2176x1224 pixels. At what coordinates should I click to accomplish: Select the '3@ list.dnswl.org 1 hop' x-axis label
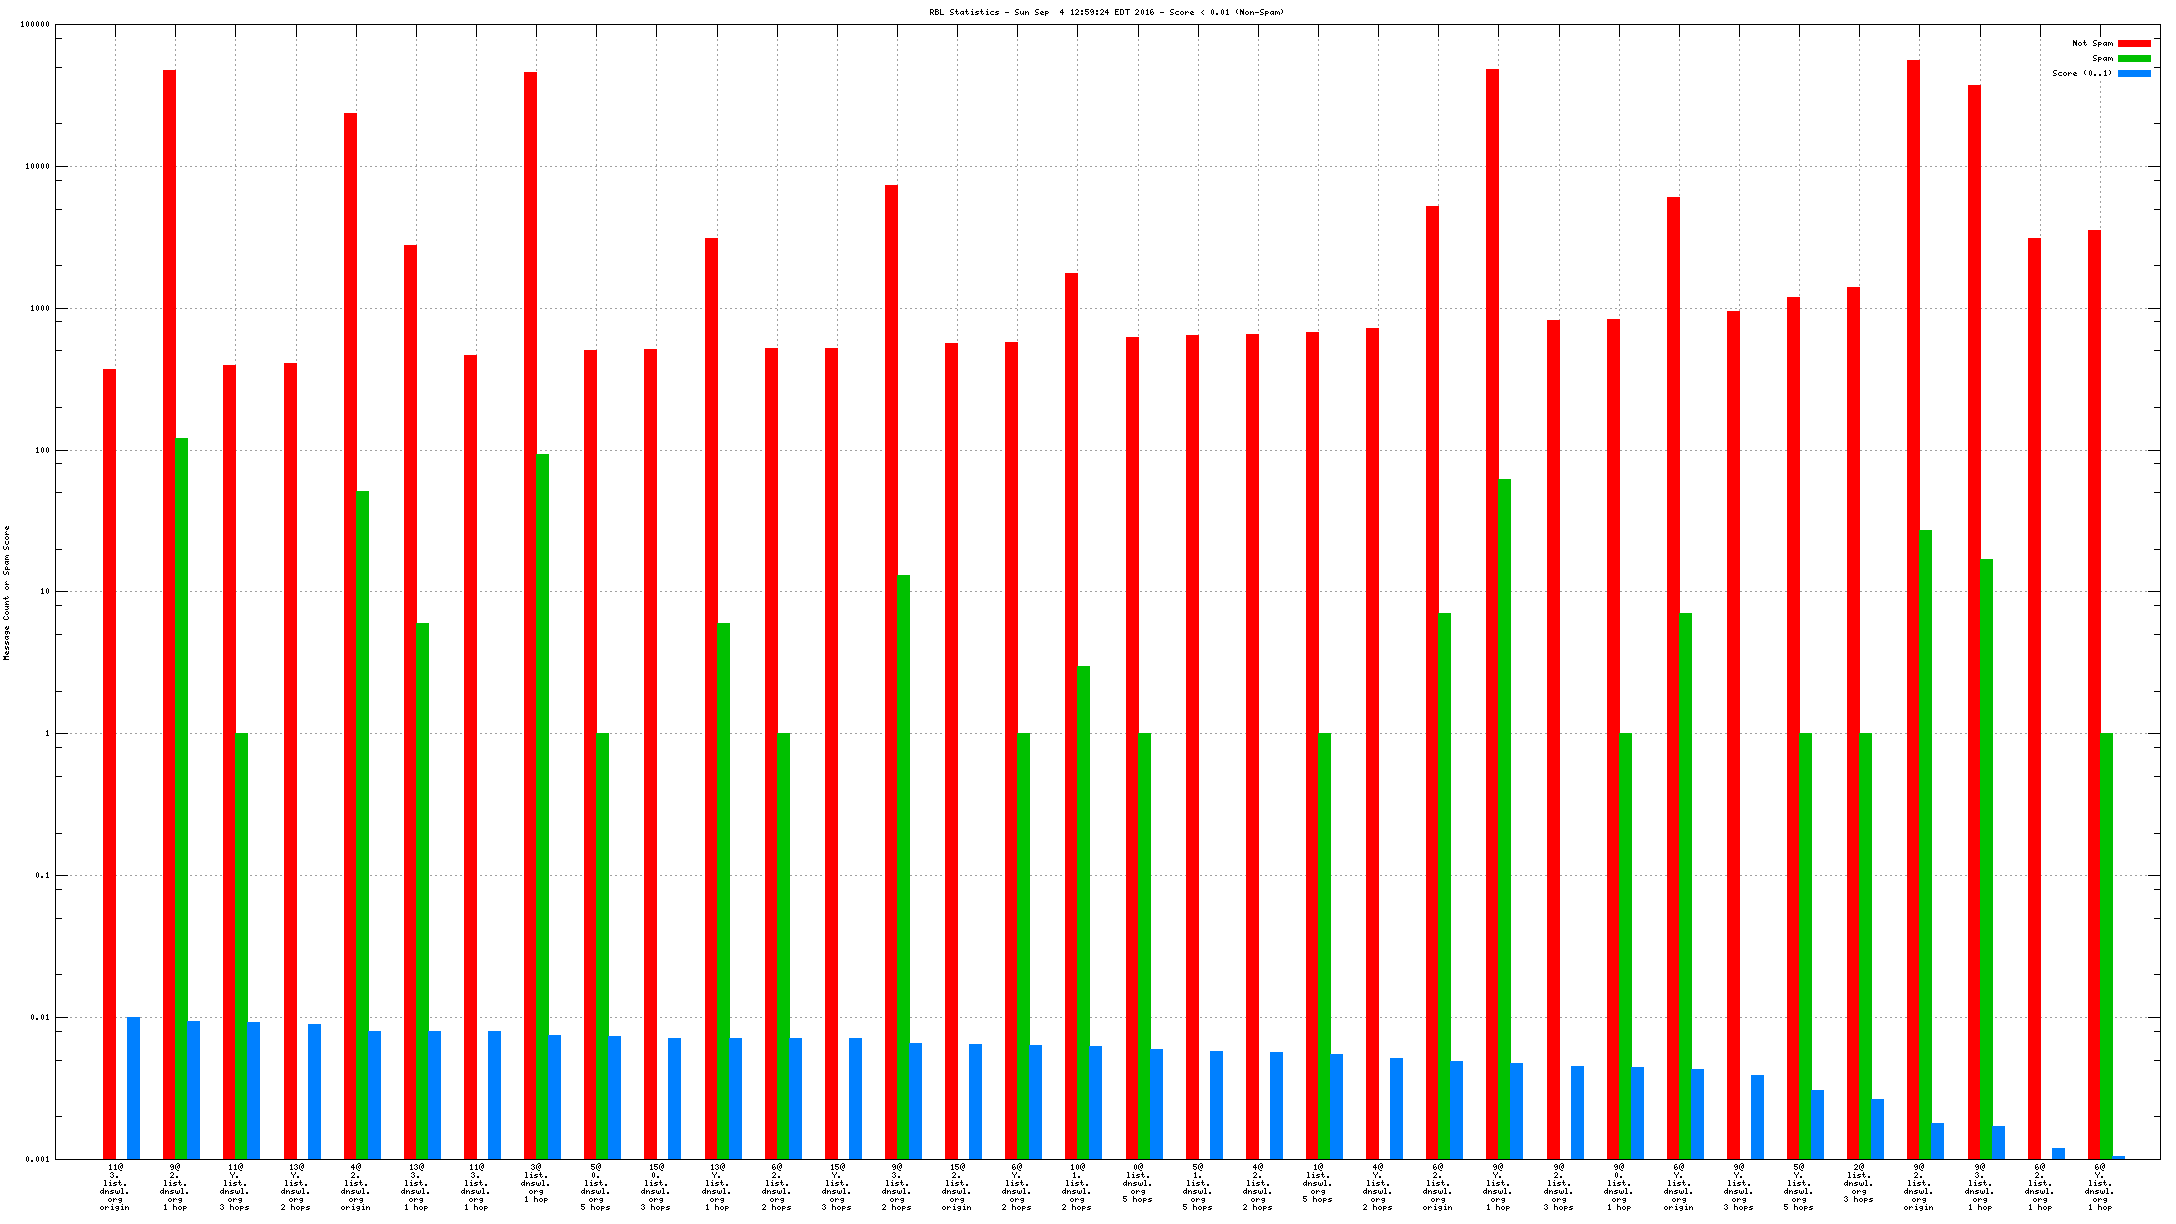click(x=536, y=1183)
